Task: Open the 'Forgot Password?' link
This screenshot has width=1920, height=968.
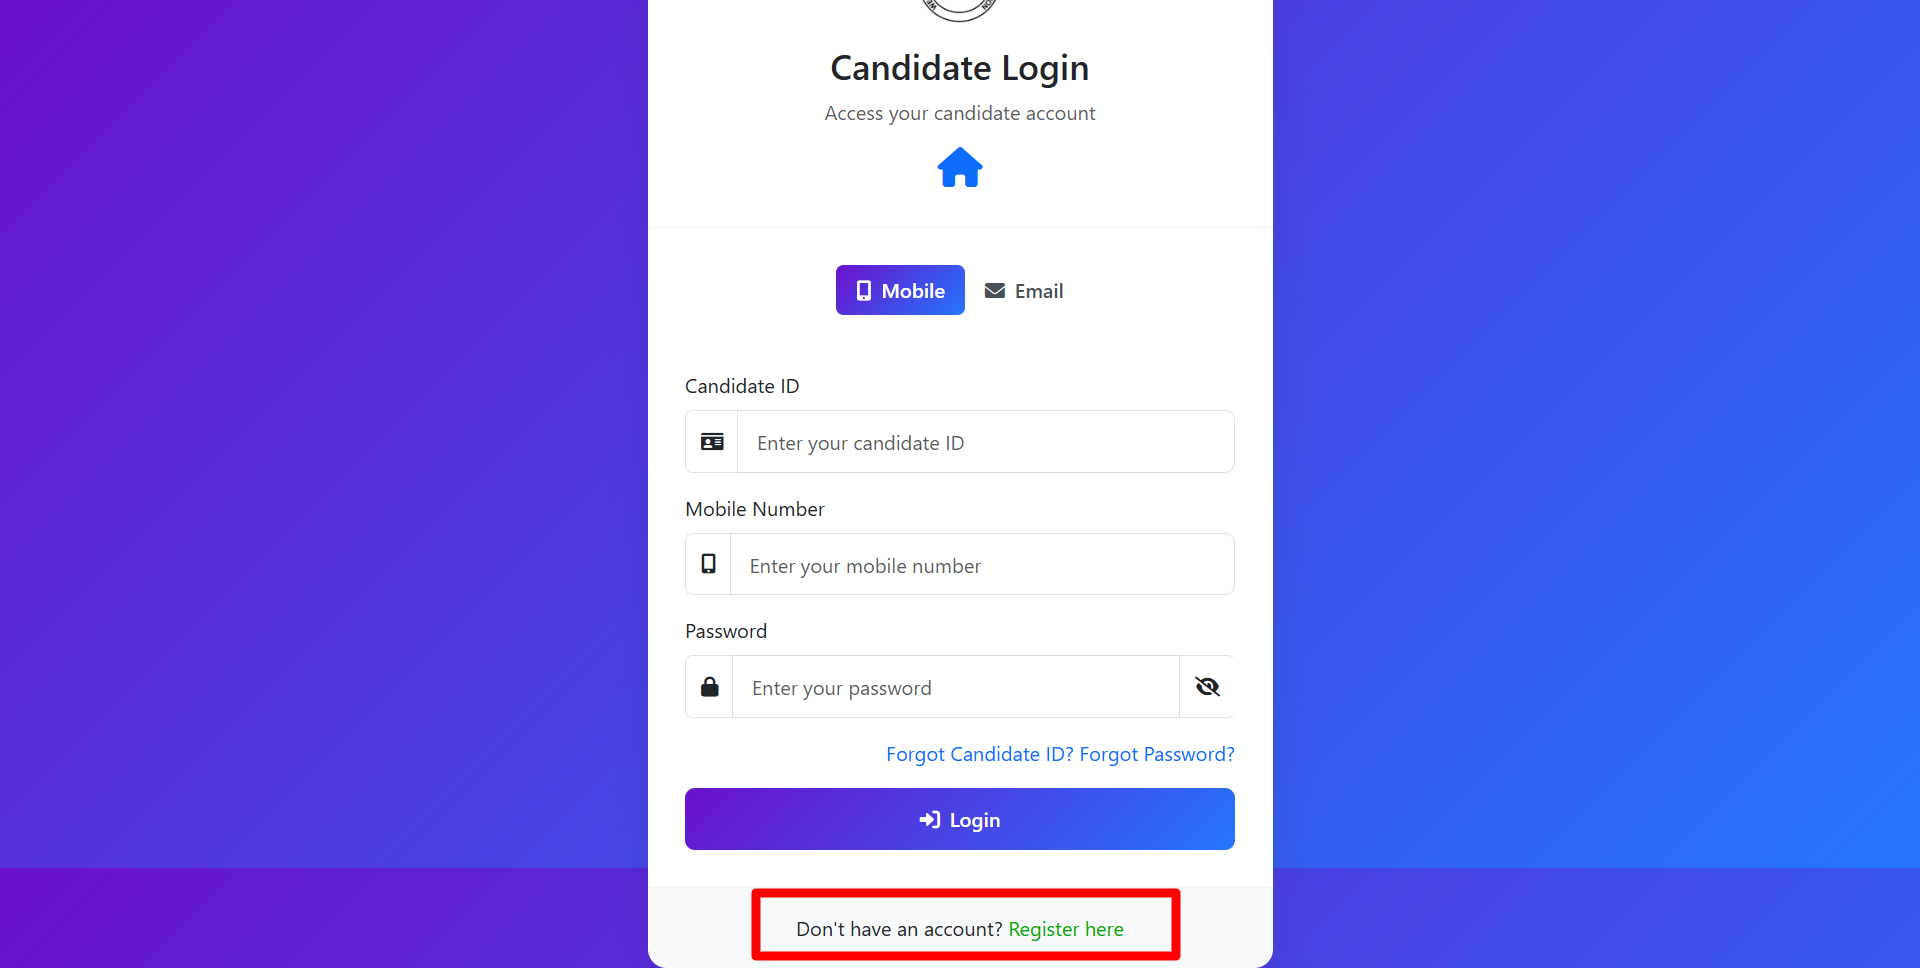Action: [x=1157, y=754]
